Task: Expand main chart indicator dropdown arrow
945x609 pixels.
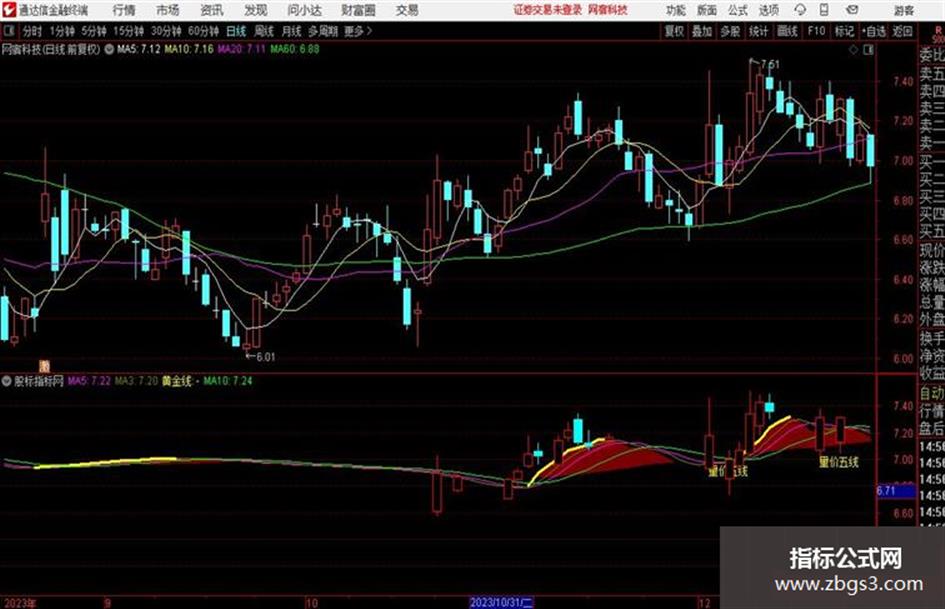Action: (x=109, y=49)
